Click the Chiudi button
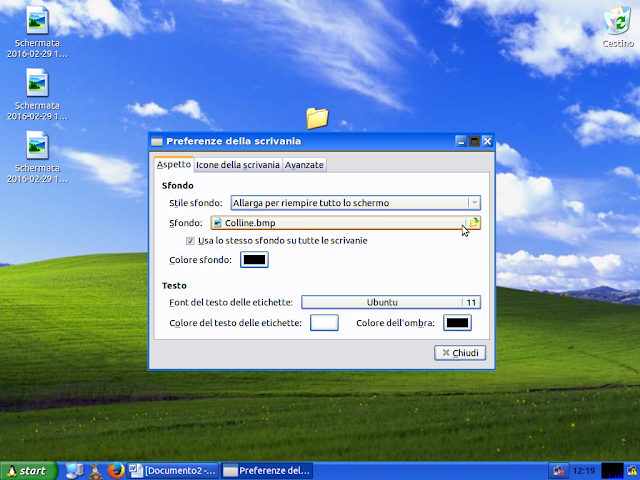The image size is (640, 480). tap(460, 353)
